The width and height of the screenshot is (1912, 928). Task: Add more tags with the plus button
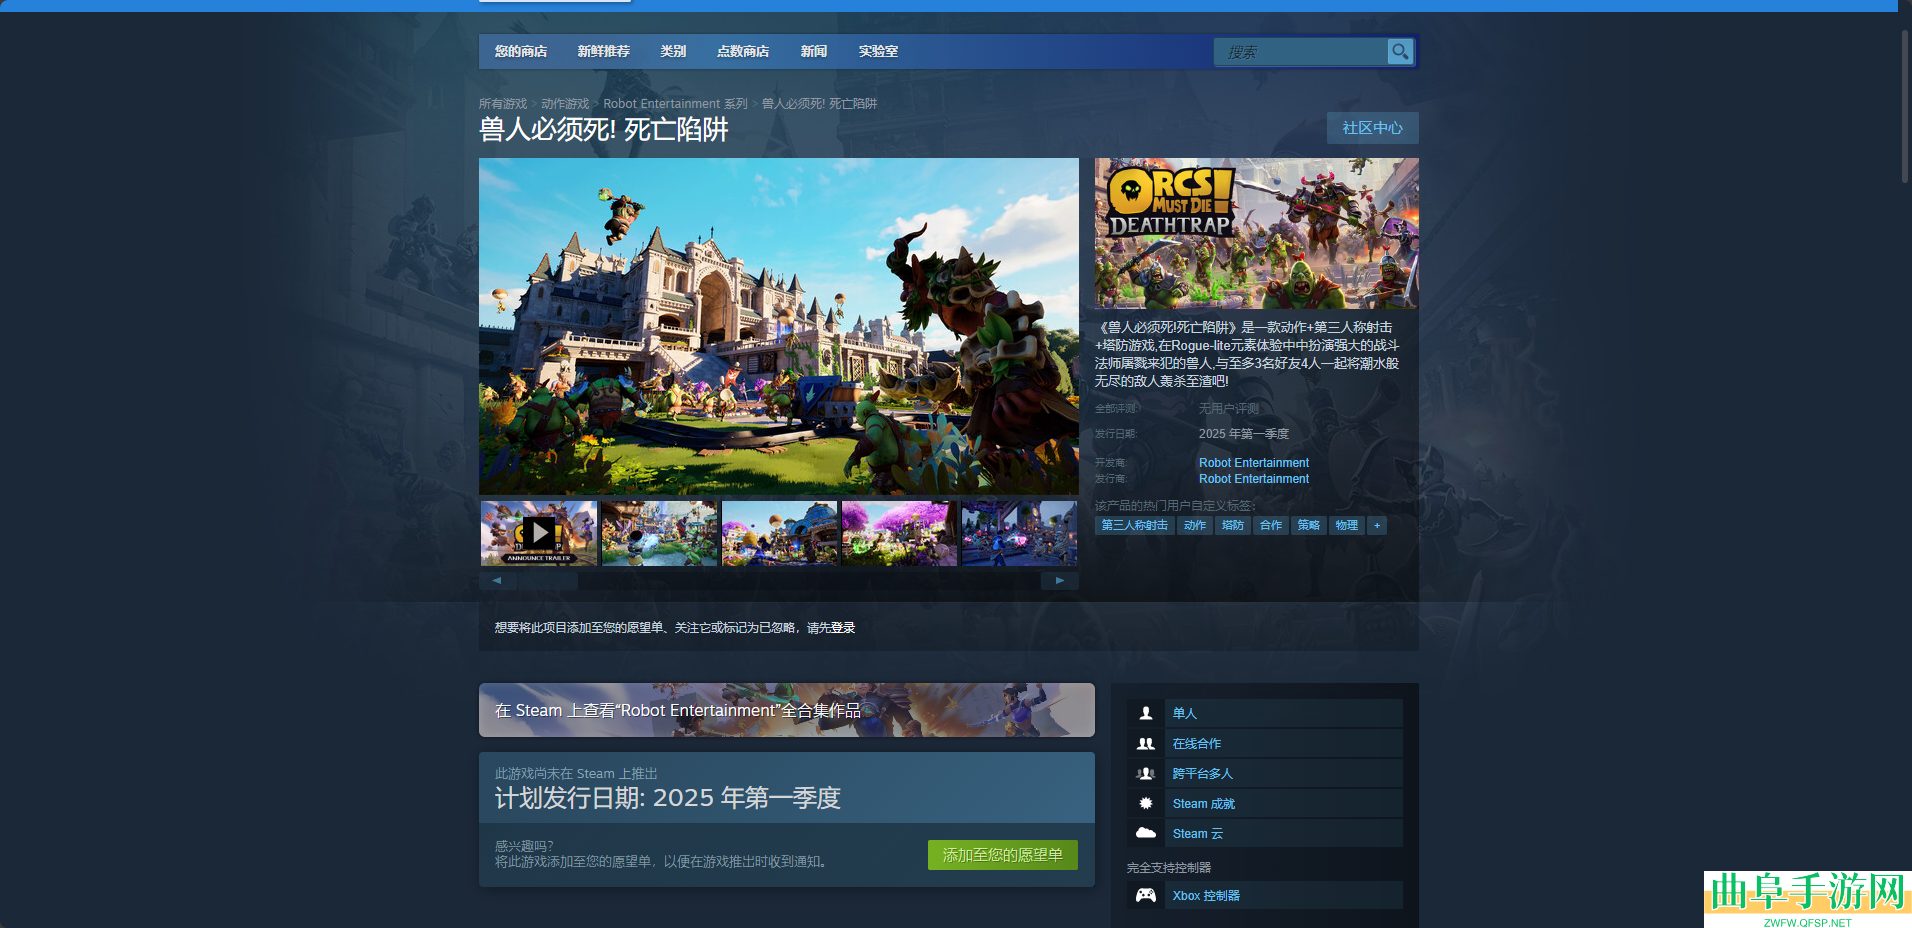(x=1377, y=525)
